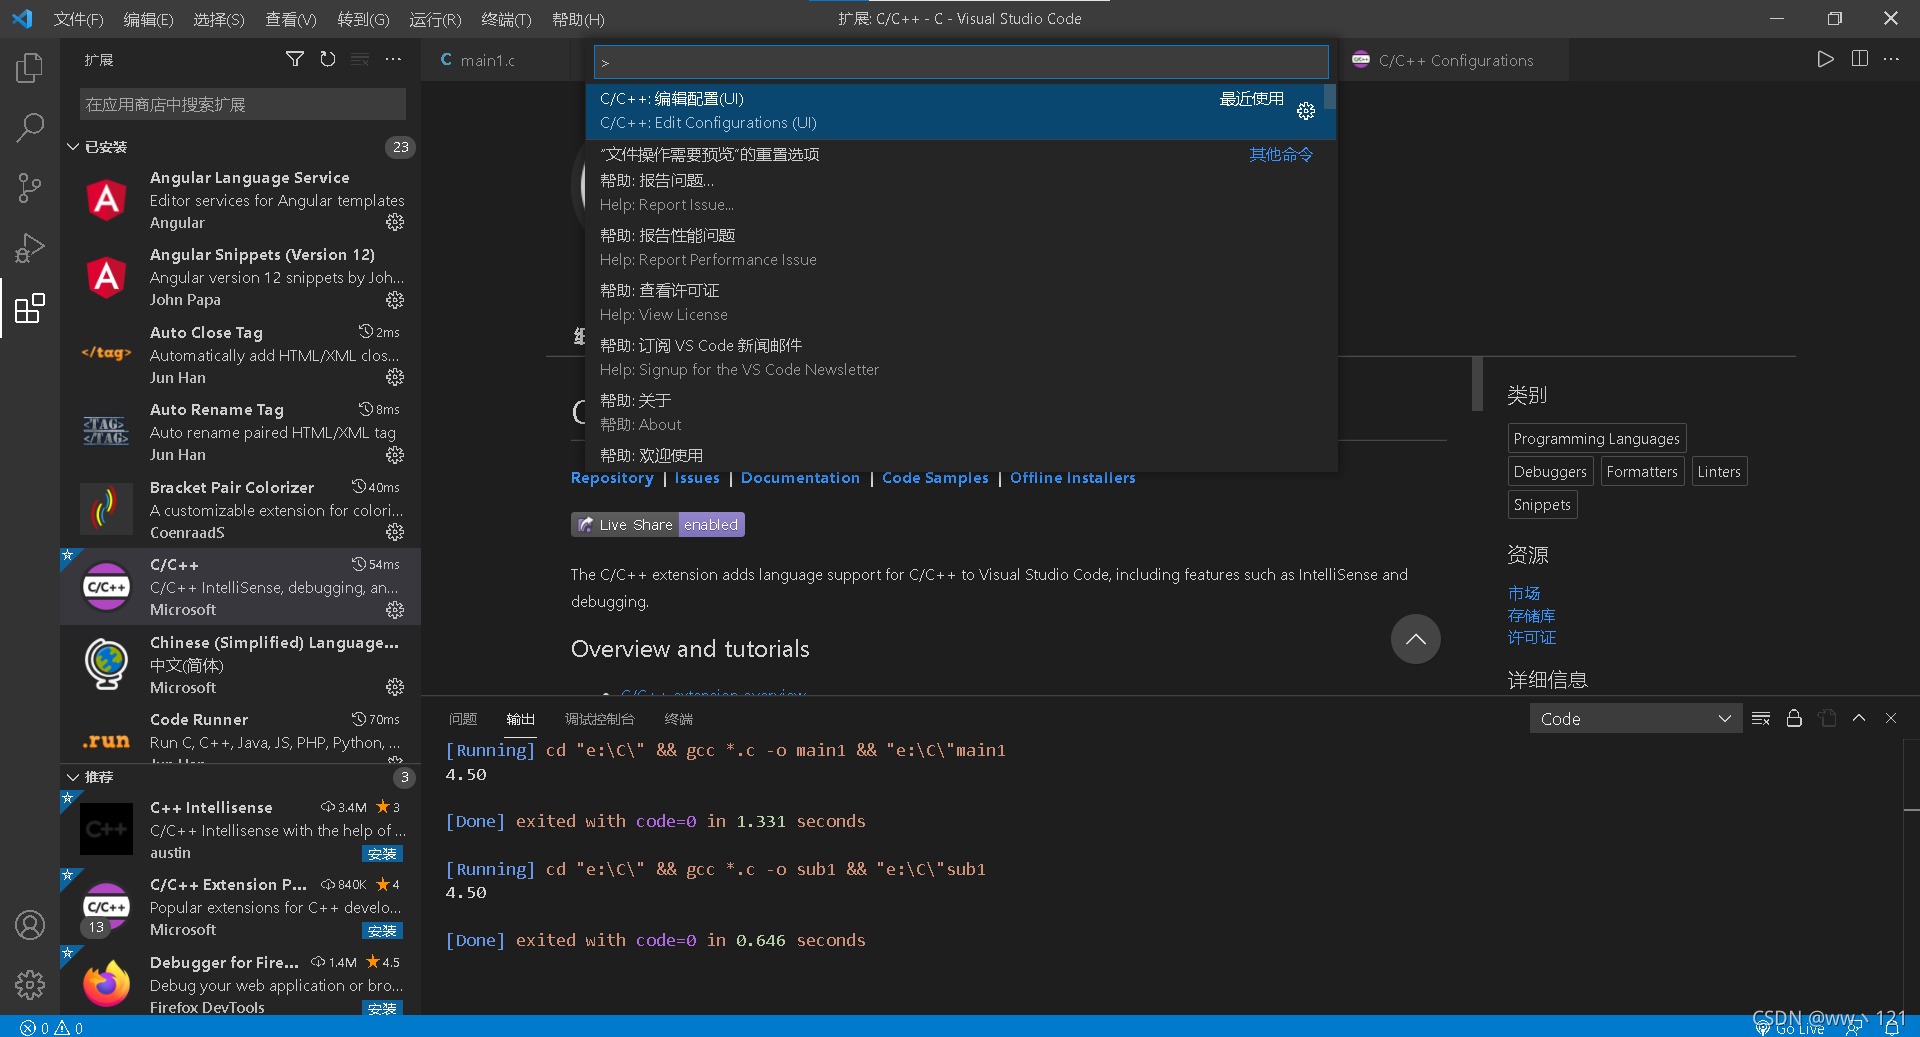Open the 文件(F) menu

click(78, 19)
